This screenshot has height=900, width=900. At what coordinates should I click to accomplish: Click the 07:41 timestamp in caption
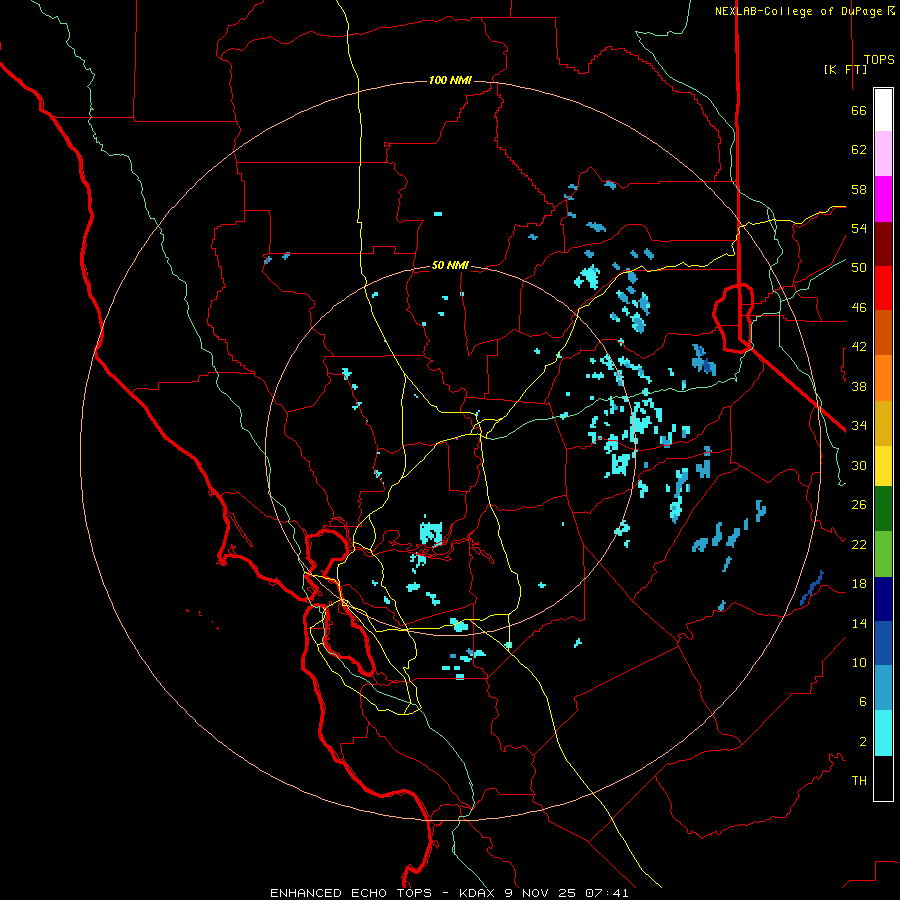[607, 893]
